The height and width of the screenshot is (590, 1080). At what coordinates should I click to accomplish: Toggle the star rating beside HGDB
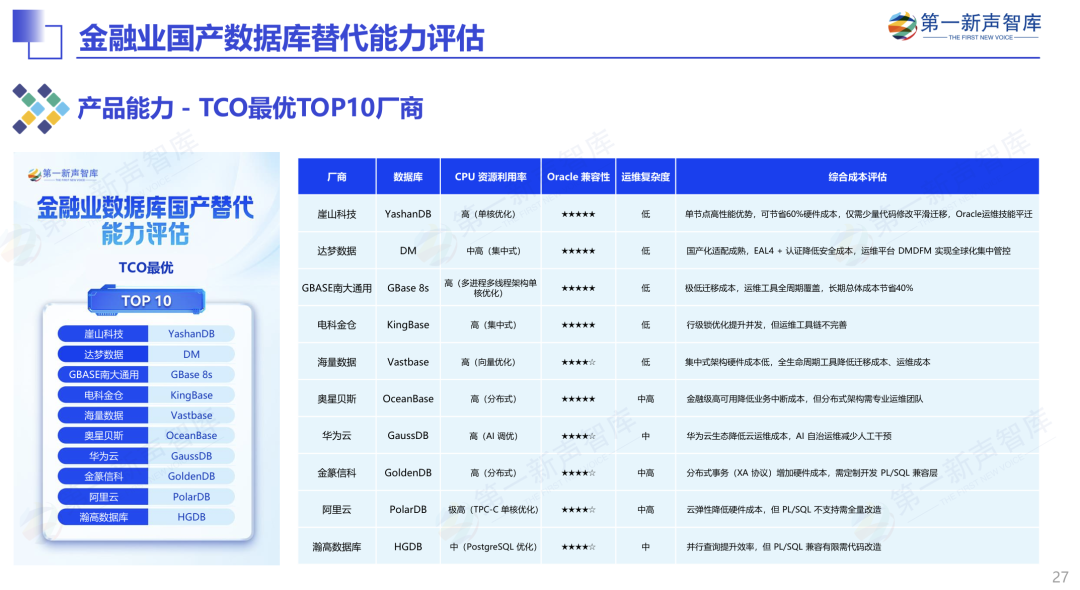(x=577, y=547)
